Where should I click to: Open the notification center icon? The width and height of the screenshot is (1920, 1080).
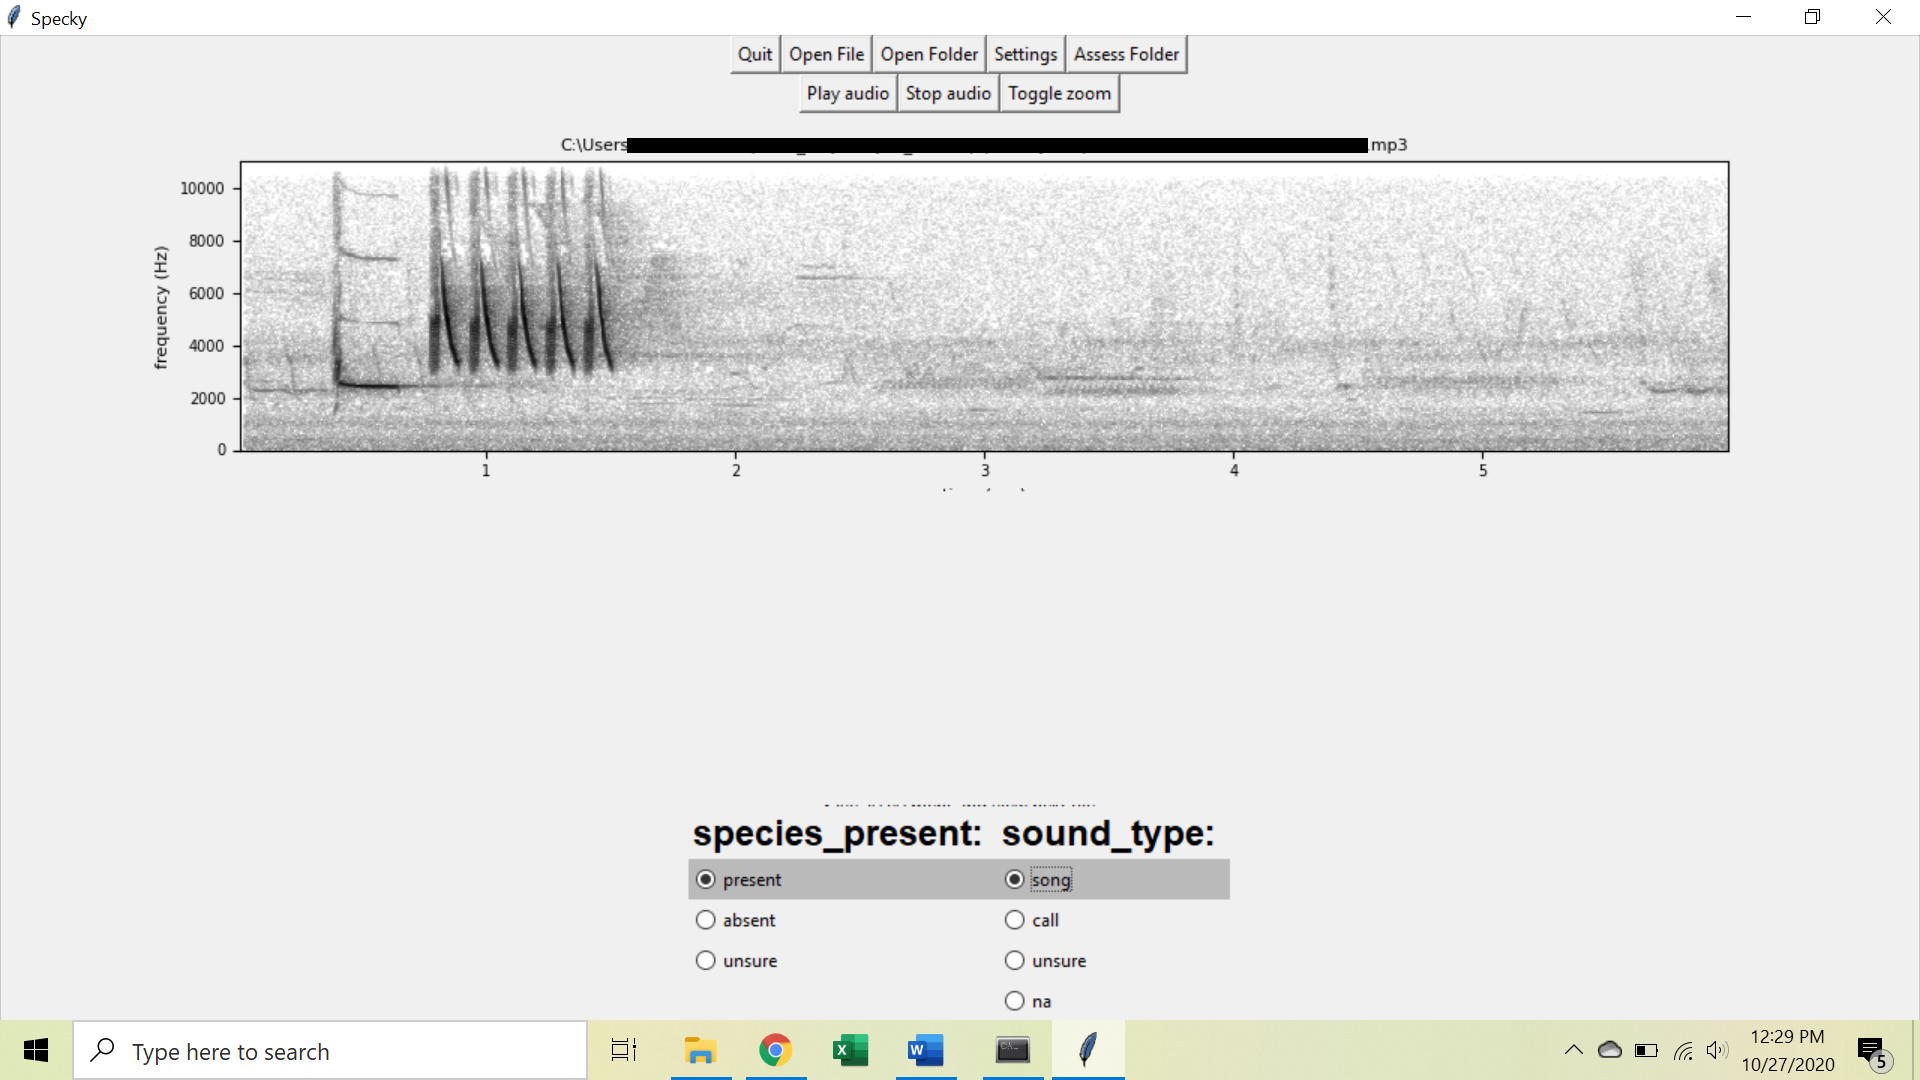coord(1872,1051)
